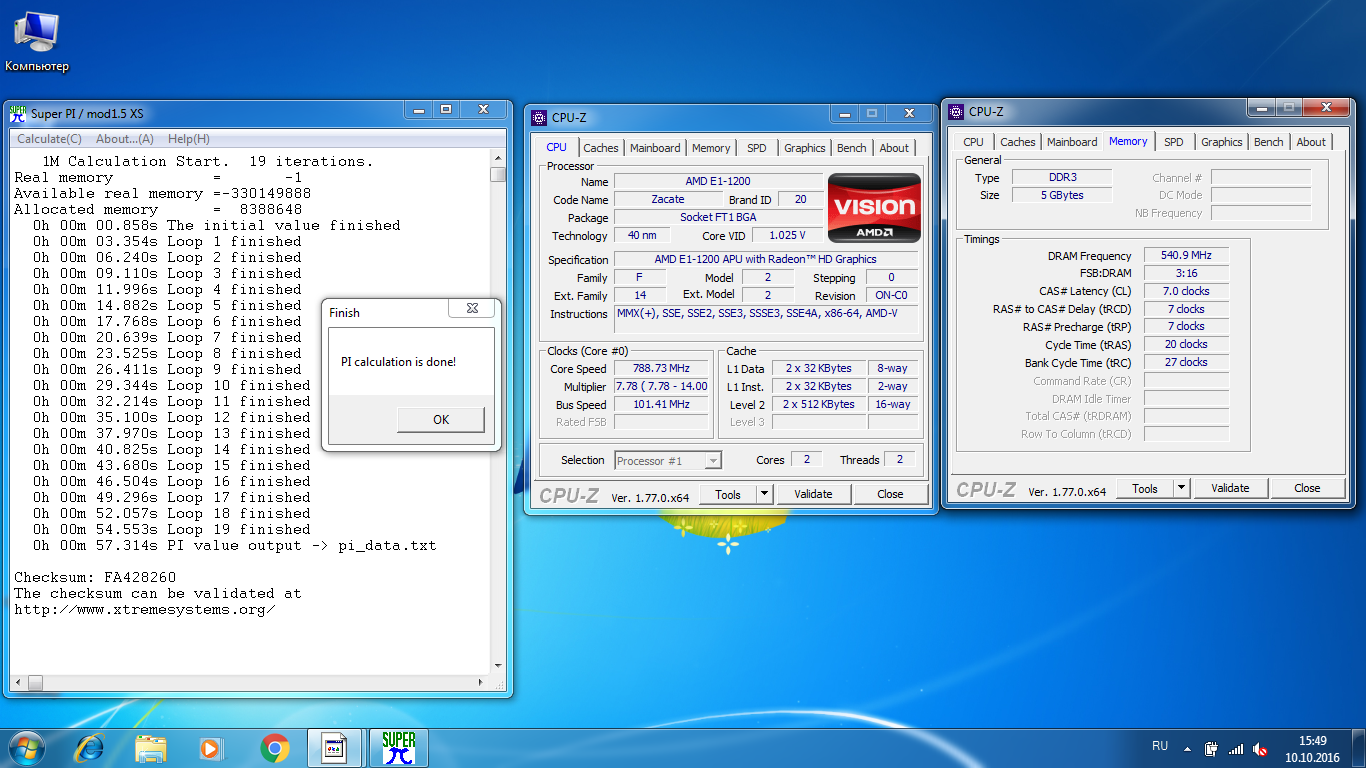Launch Internet Explorer from the taskbar
This screenshot has width=1366, height=768.
coord(90,747)
